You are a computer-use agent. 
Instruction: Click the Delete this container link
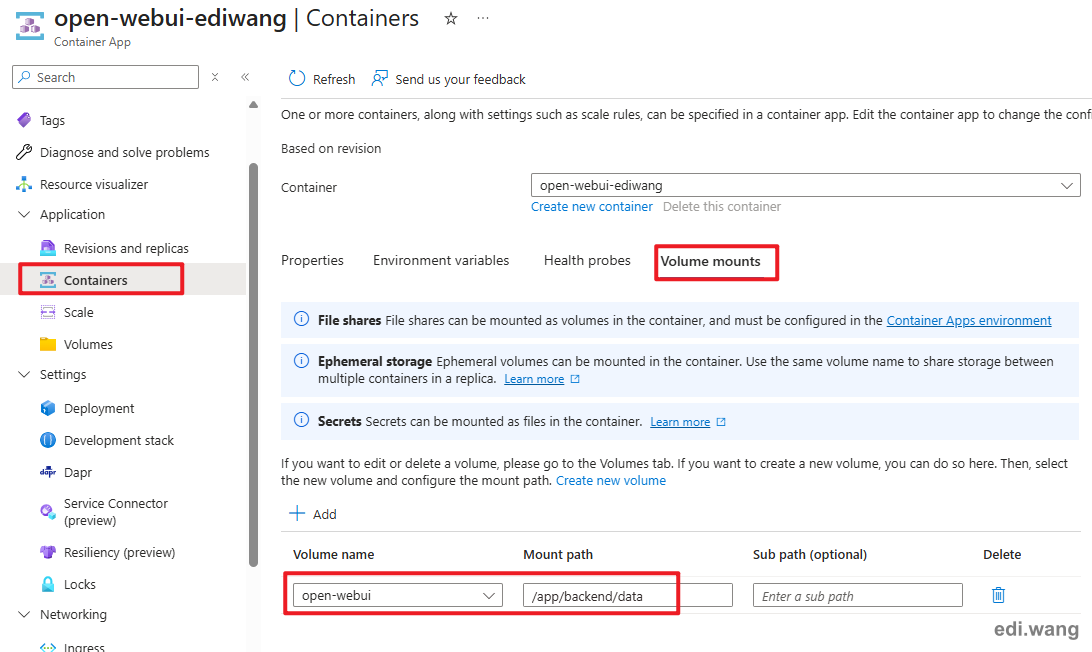point(722,207)
